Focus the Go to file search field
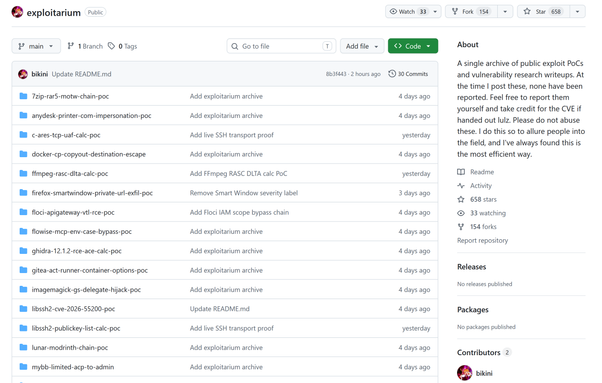602x383 pixels. point(281,46)
